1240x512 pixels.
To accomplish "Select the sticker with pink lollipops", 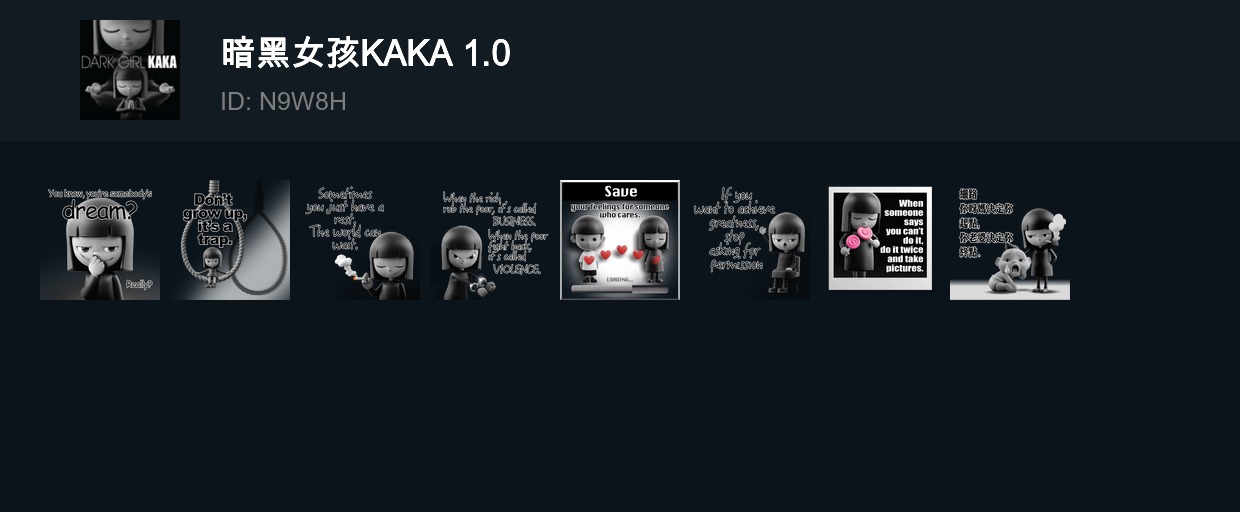I will tap(880, 240).
